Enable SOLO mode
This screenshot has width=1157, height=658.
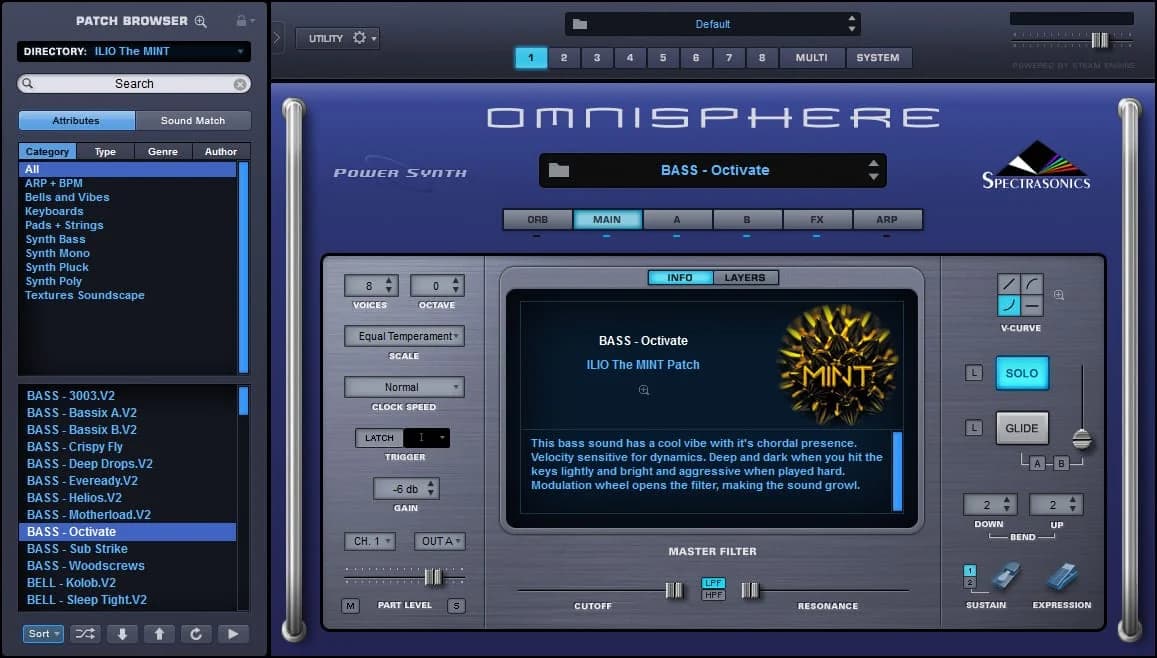(1021, 372)
